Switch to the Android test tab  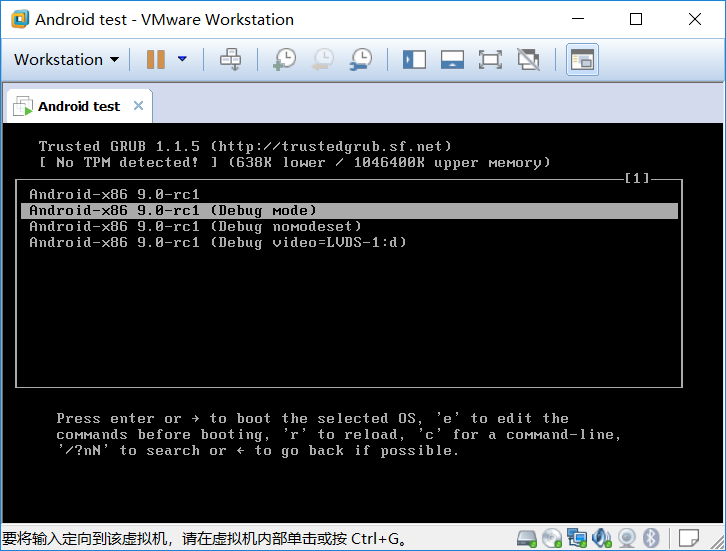point(78,106)
